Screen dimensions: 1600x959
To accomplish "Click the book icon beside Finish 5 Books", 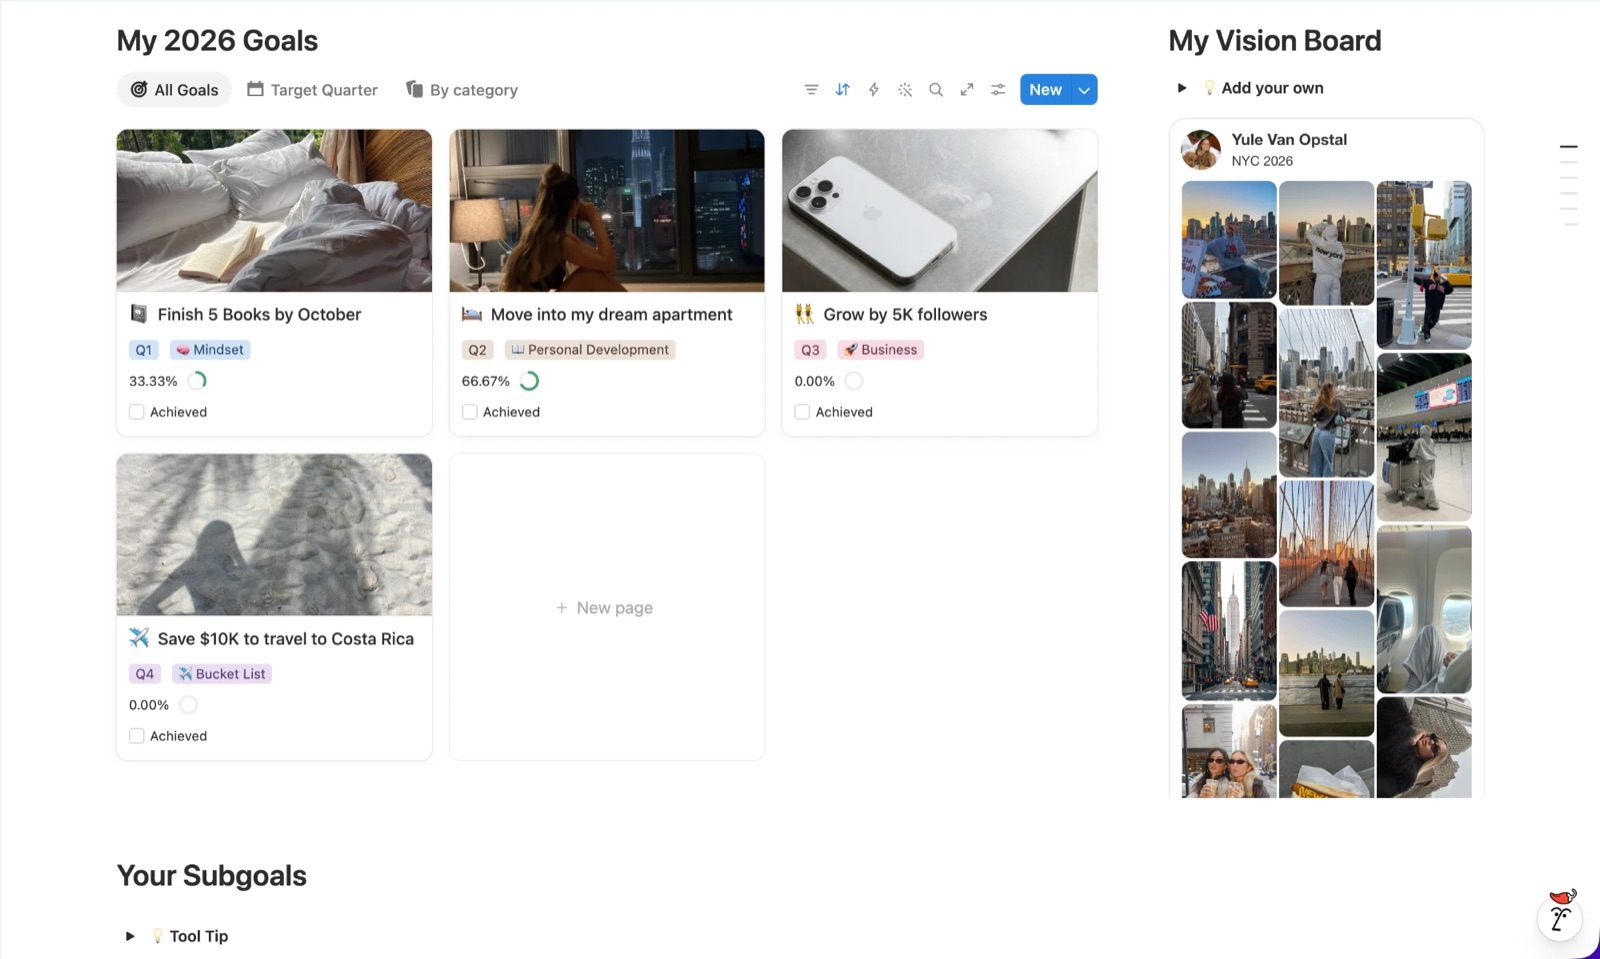I will 139,314.
